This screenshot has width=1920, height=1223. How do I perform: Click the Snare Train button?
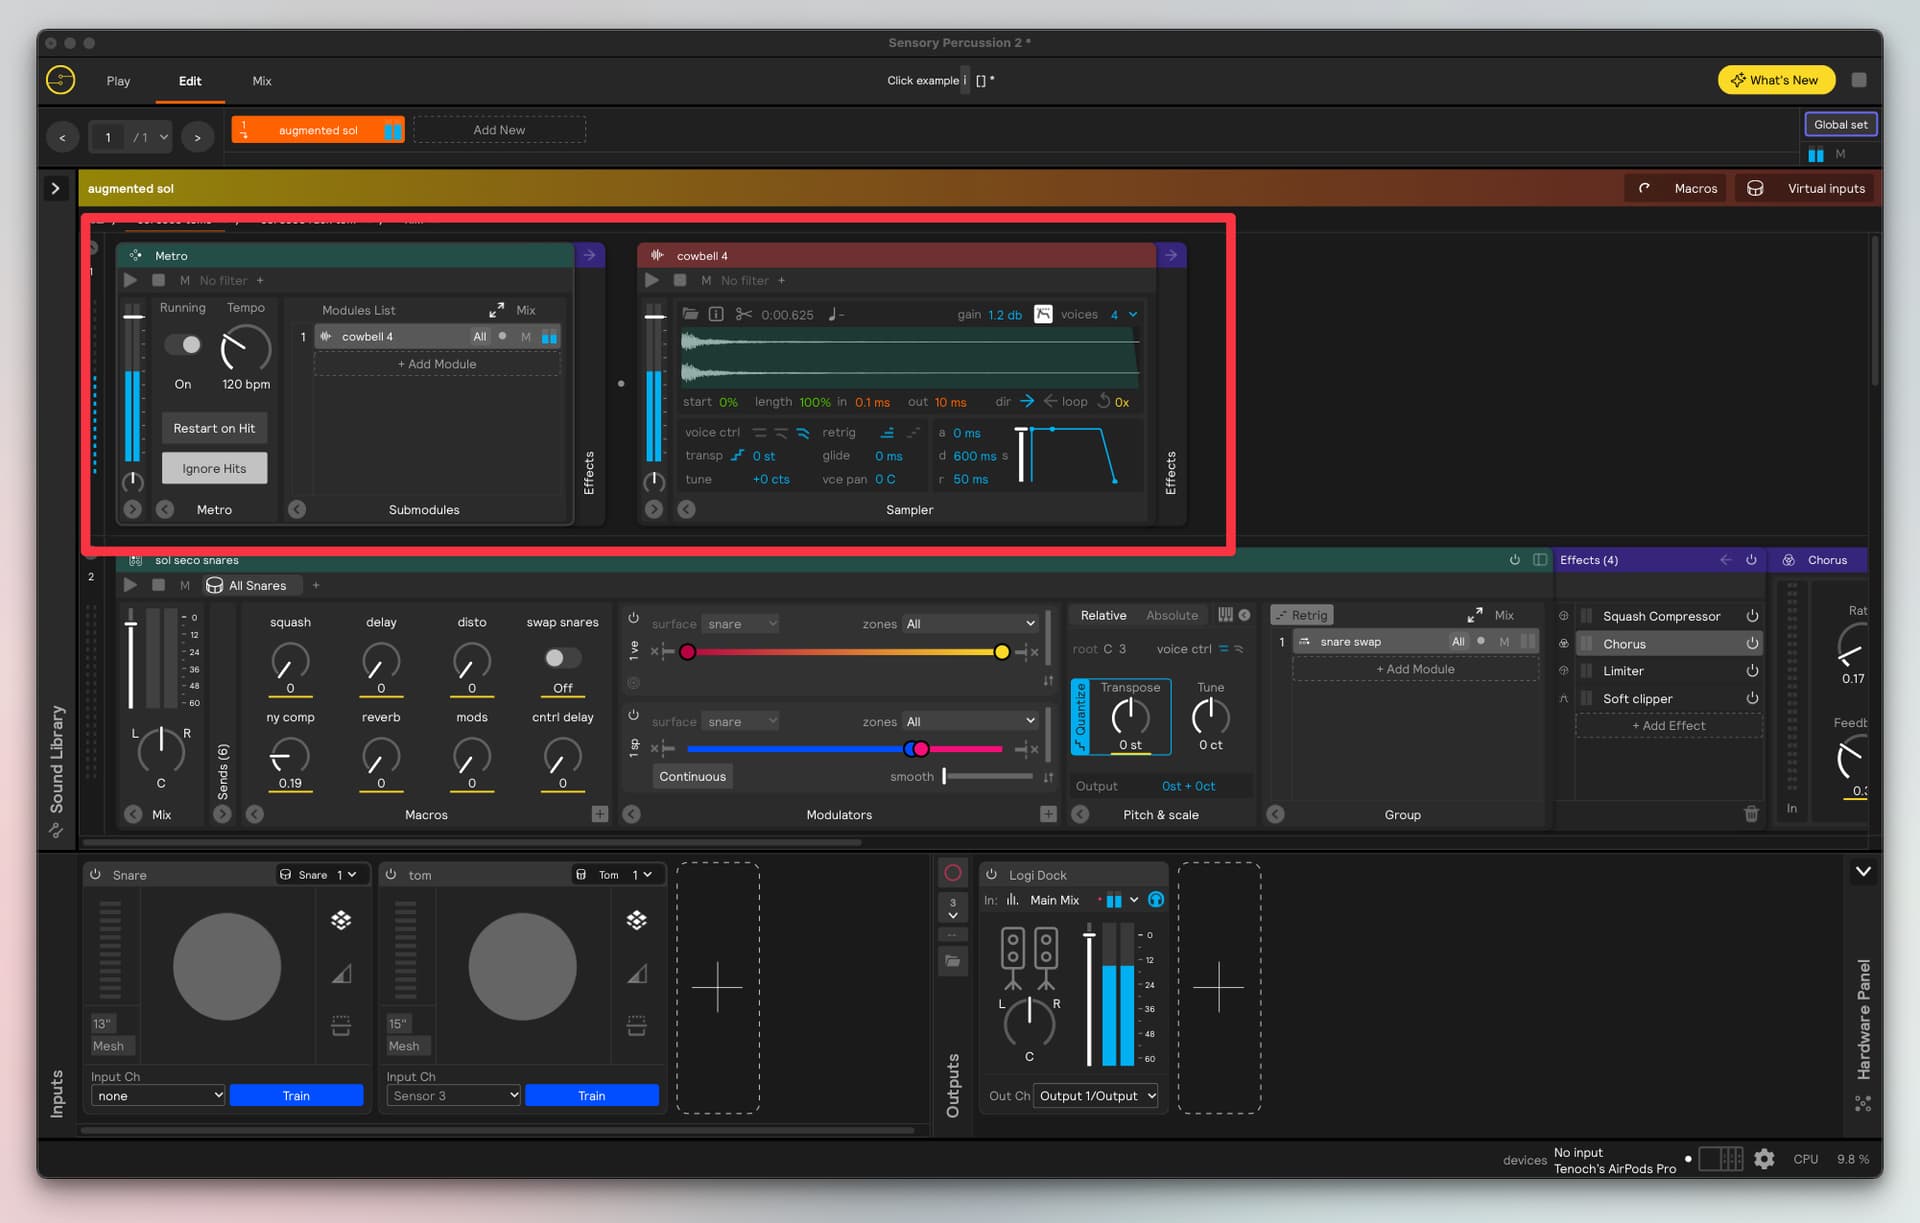296,1096
